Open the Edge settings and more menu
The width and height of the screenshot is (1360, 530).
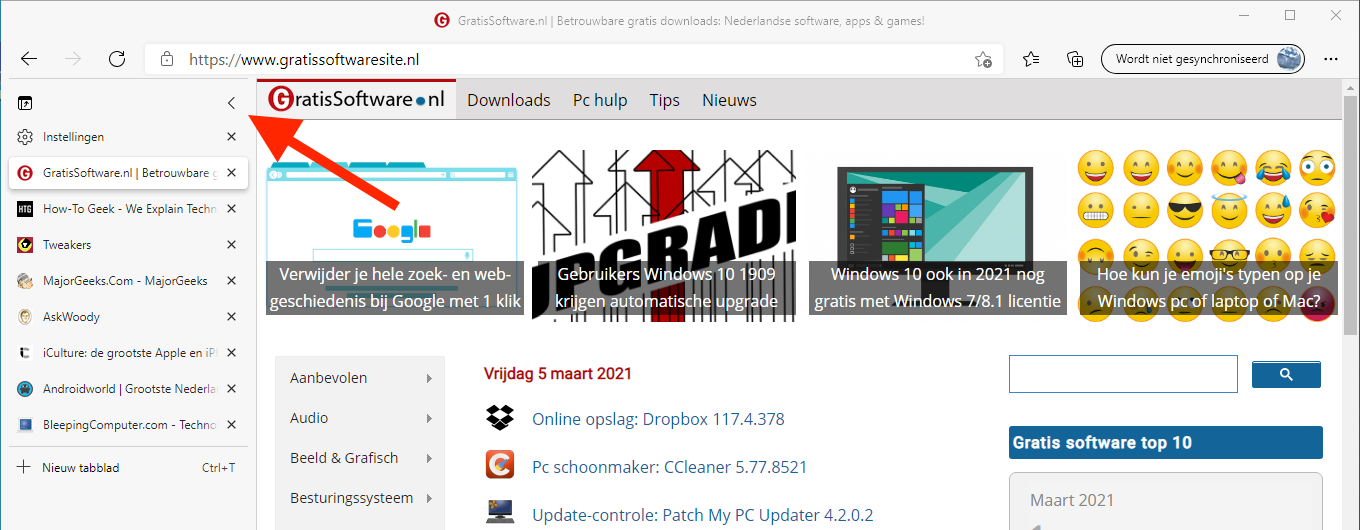coord(1331,59)
